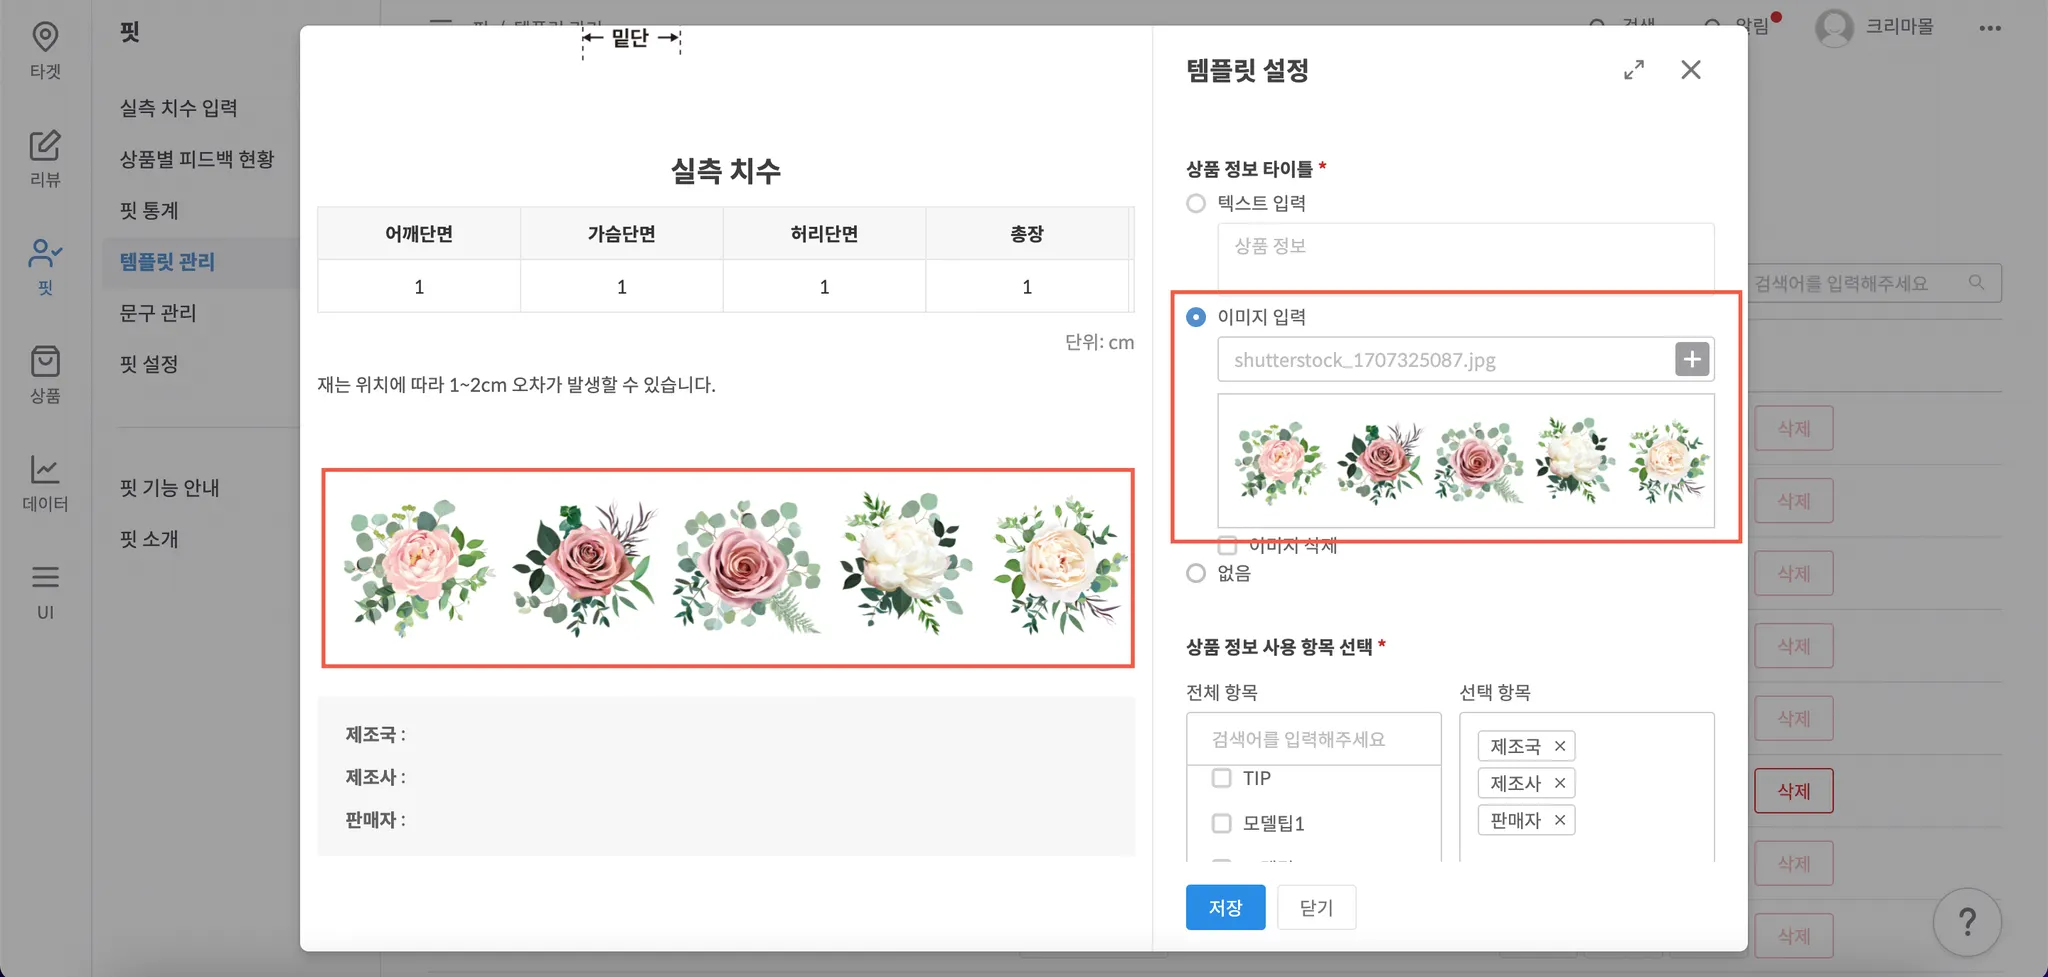Open the help question mark button
The image size is (2048, 977).
(1967, 922)
